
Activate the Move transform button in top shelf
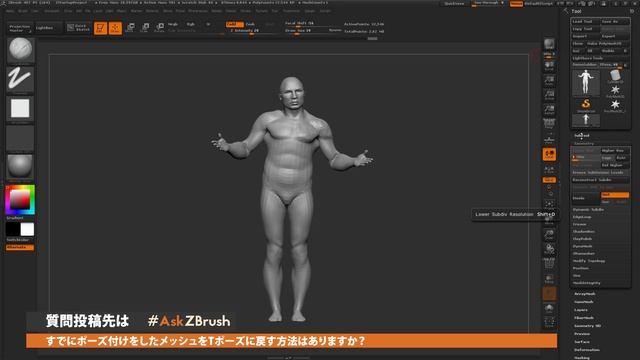point(130,28)
